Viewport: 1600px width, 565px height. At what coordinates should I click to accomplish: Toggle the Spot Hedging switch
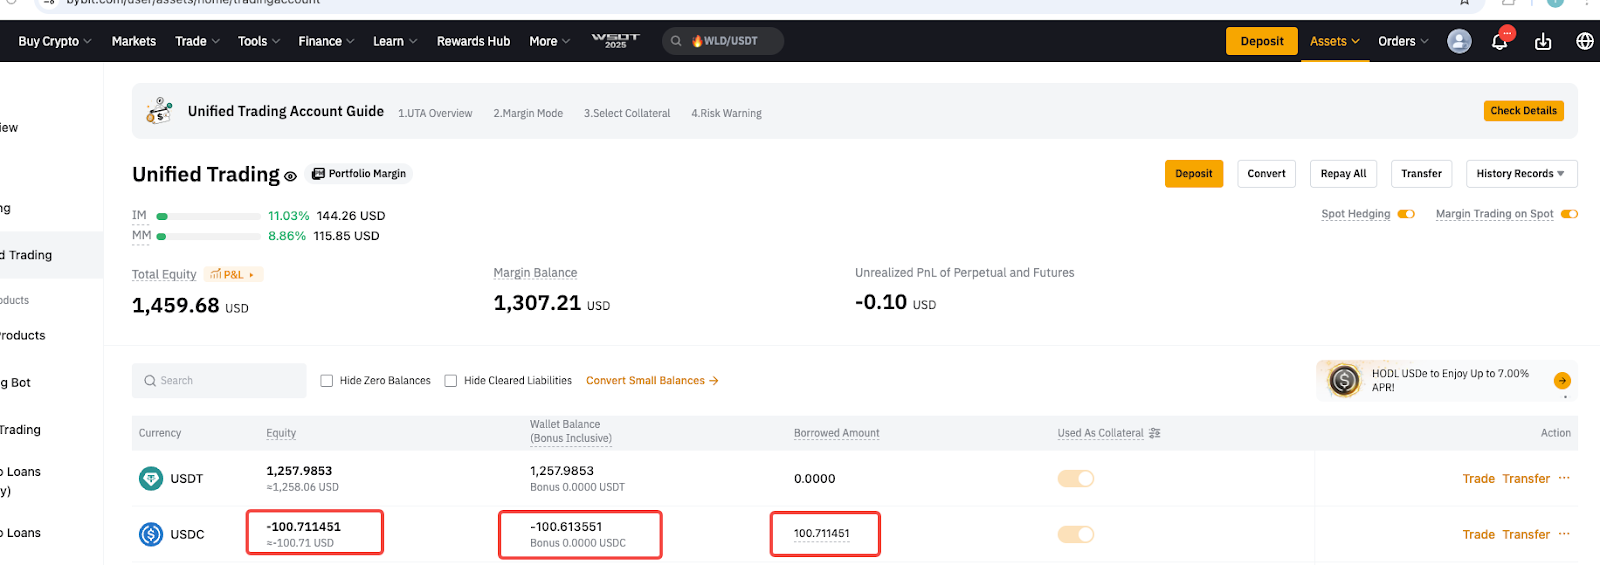1406,214
